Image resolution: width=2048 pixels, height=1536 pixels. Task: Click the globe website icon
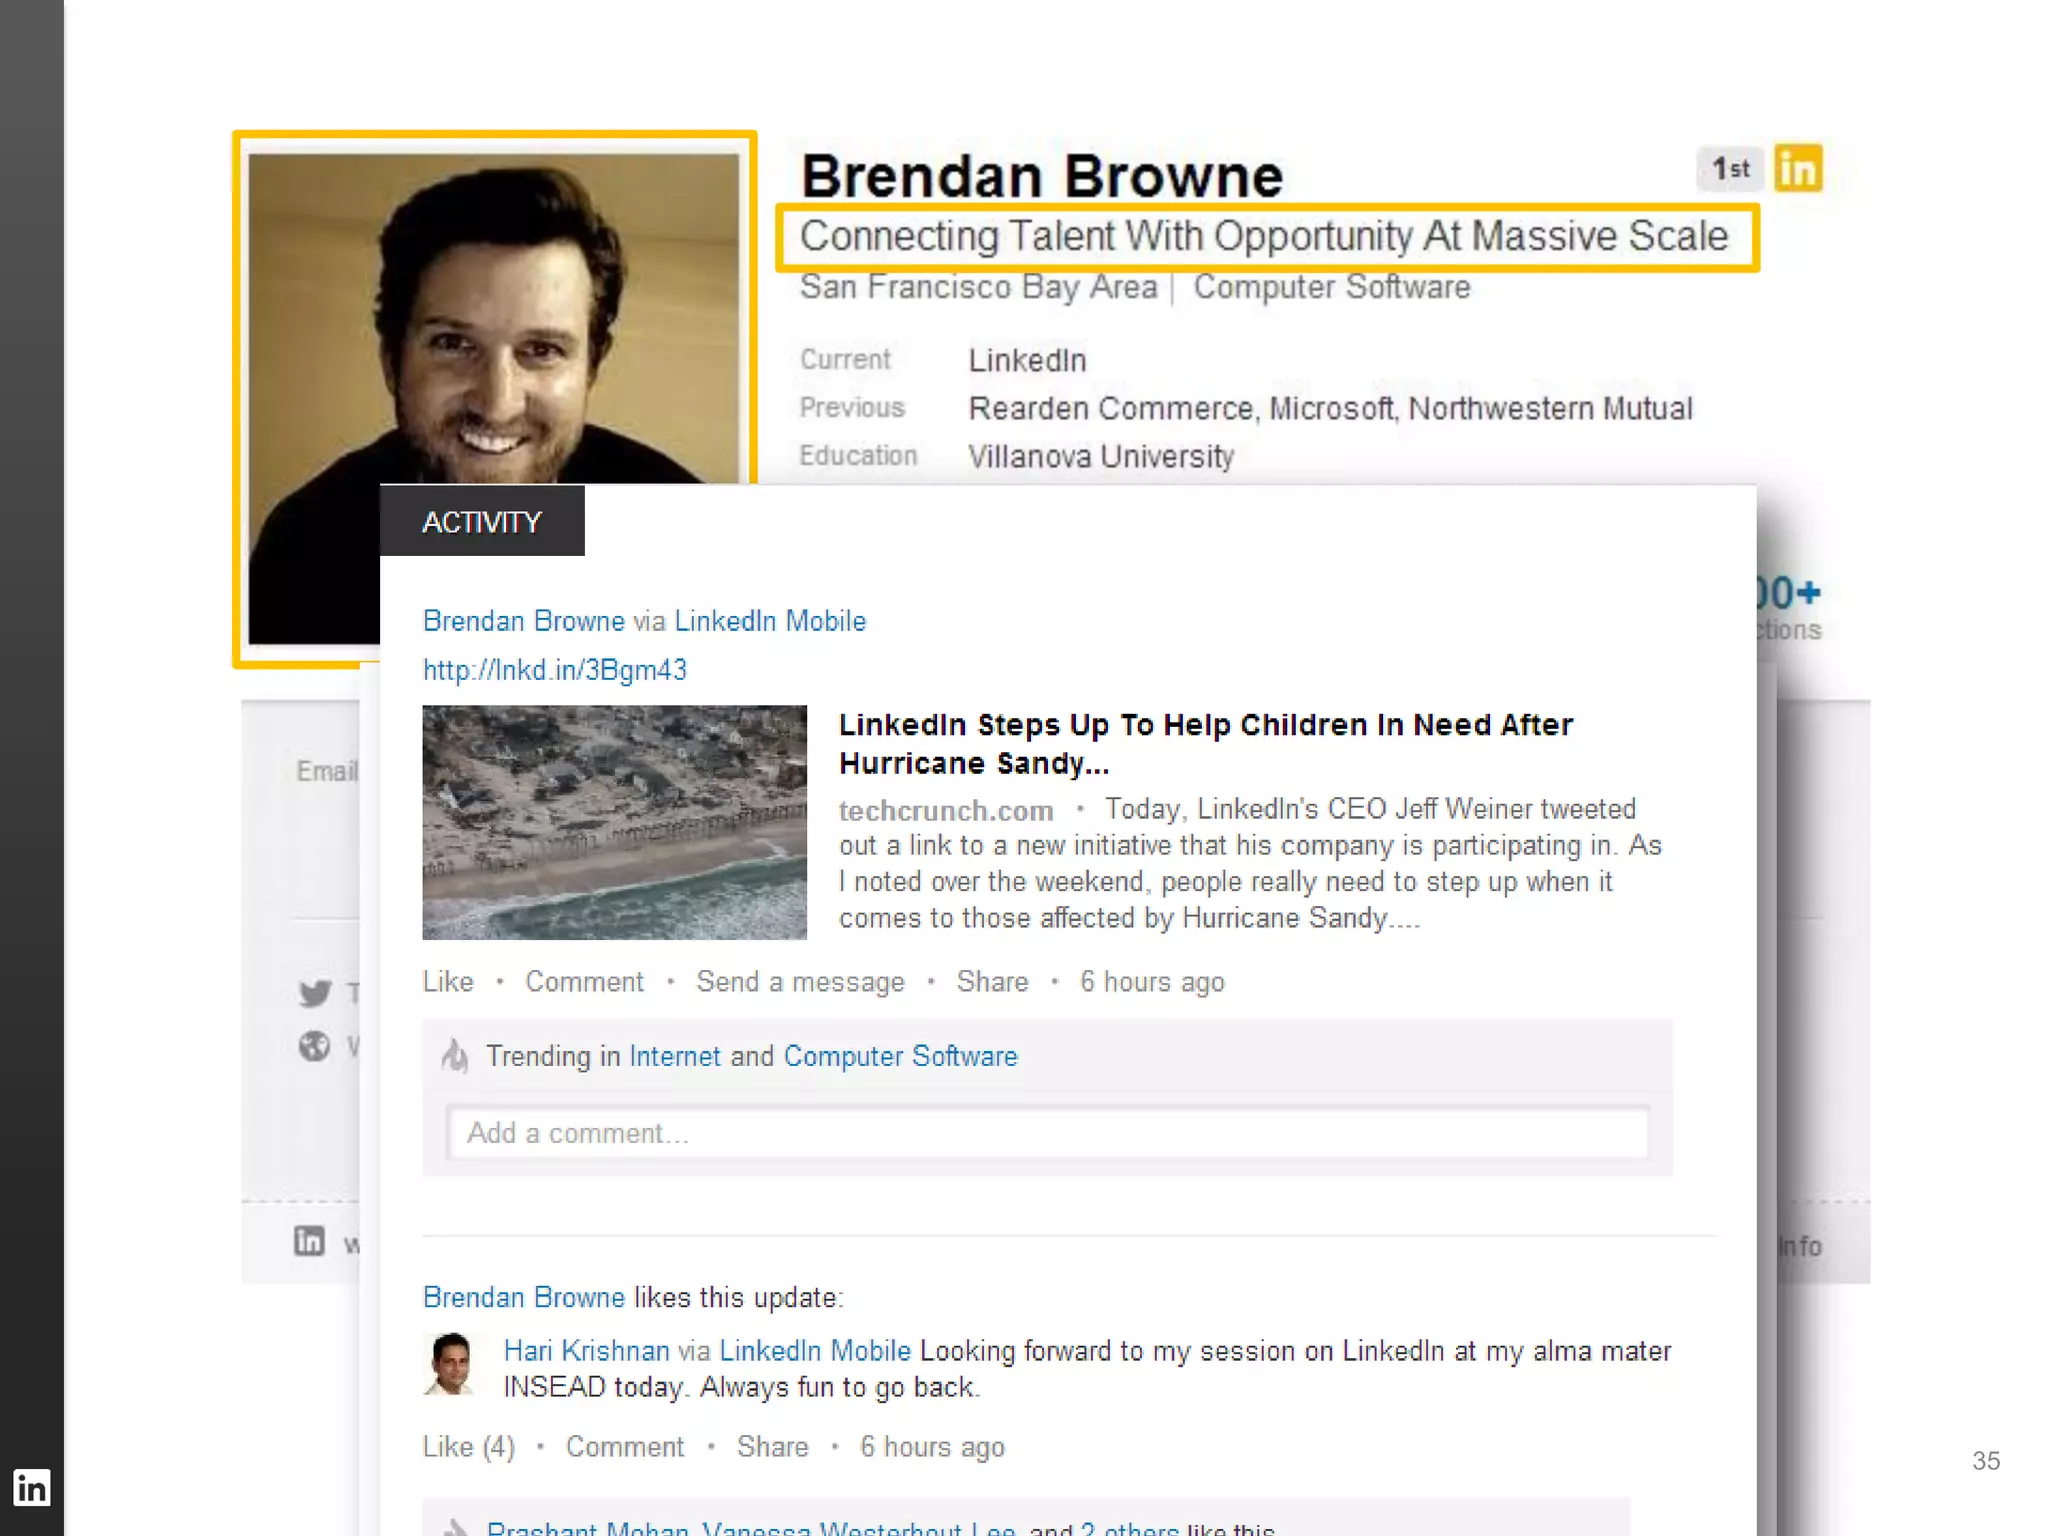click(315, 1046)
